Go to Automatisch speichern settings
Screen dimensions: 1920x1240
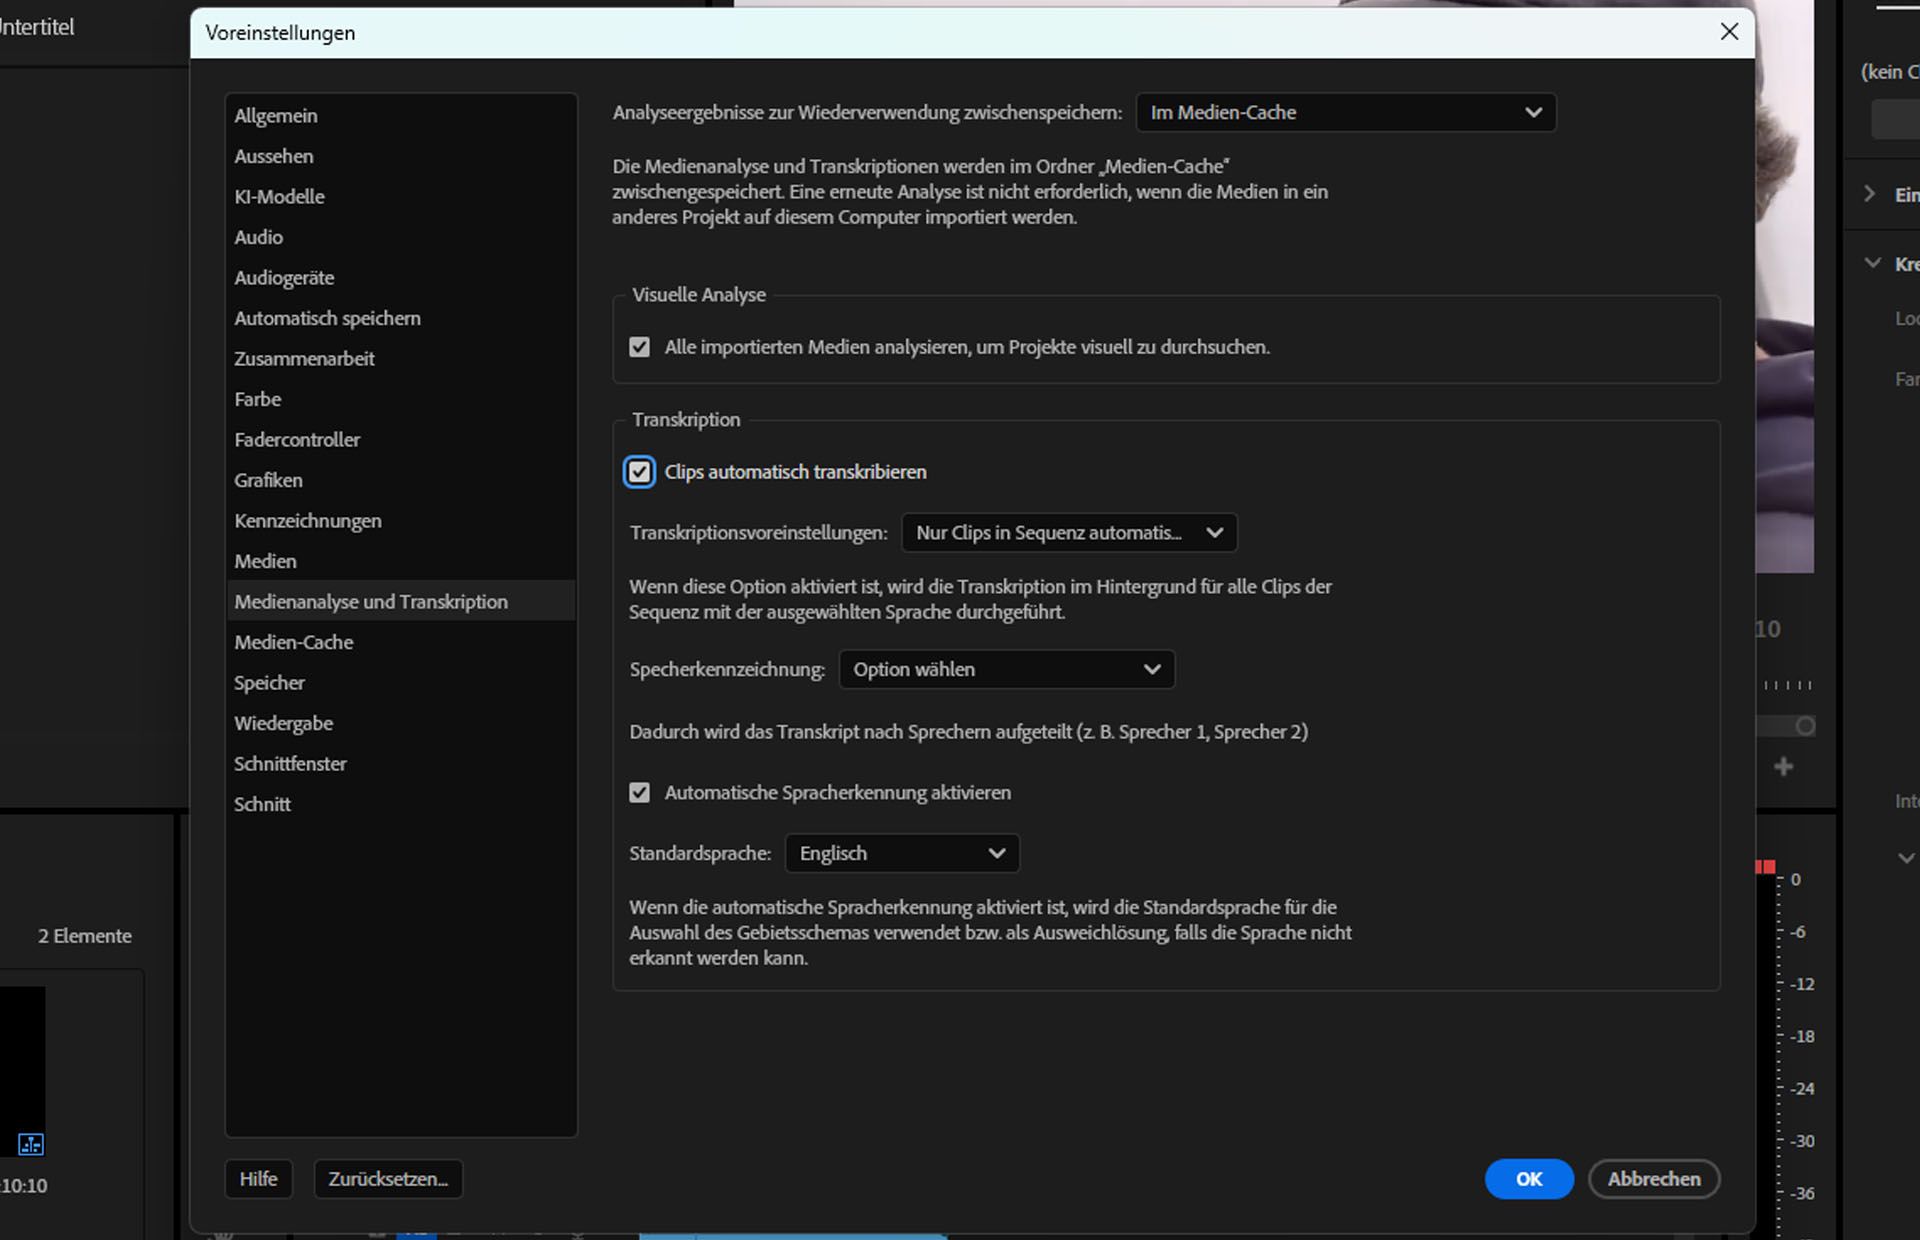[x=327, y=318]
